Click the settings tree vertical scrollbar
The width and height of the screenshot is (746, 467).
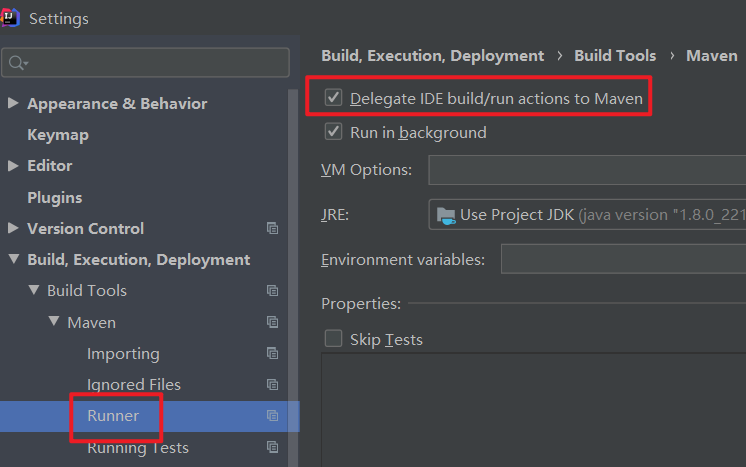[293, 278]
